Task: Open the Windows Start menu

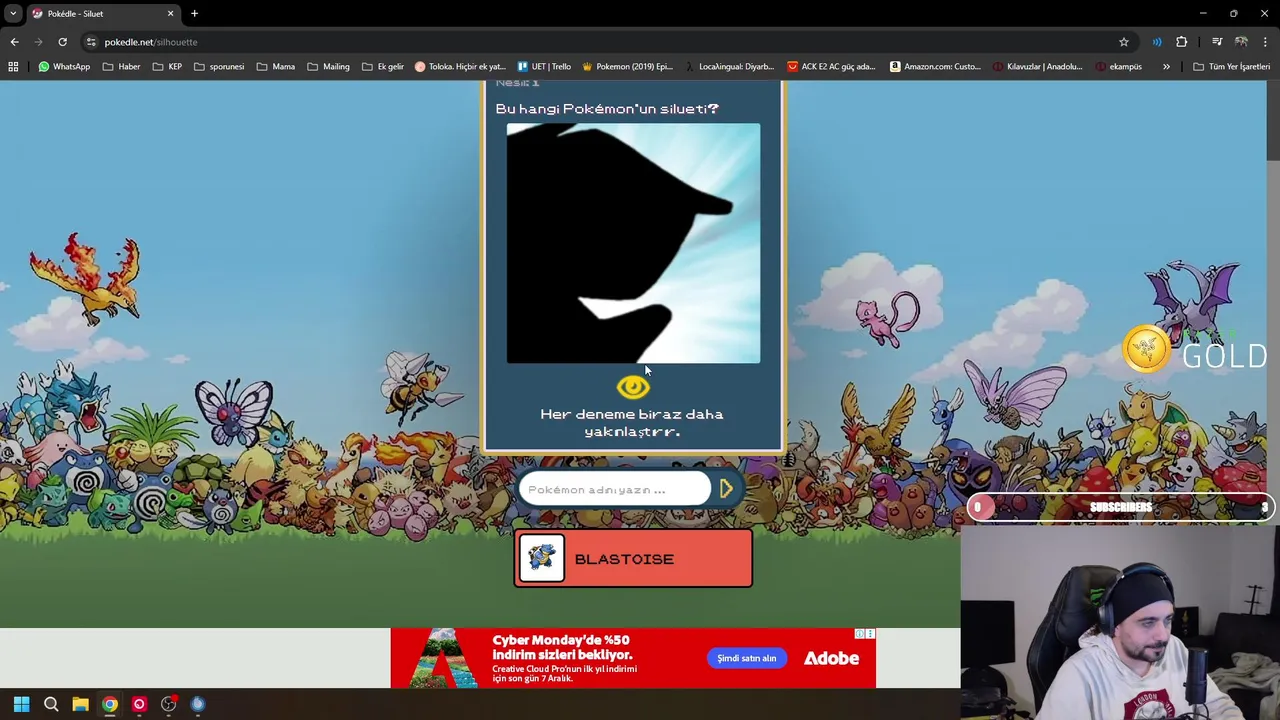Action: (22, 704)
